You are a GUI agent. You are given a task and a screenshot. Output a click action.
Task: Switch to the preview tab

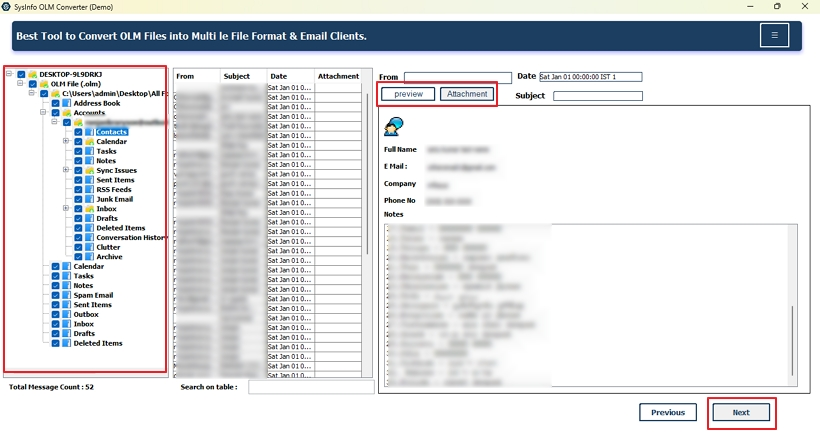[x=408, y=94]
